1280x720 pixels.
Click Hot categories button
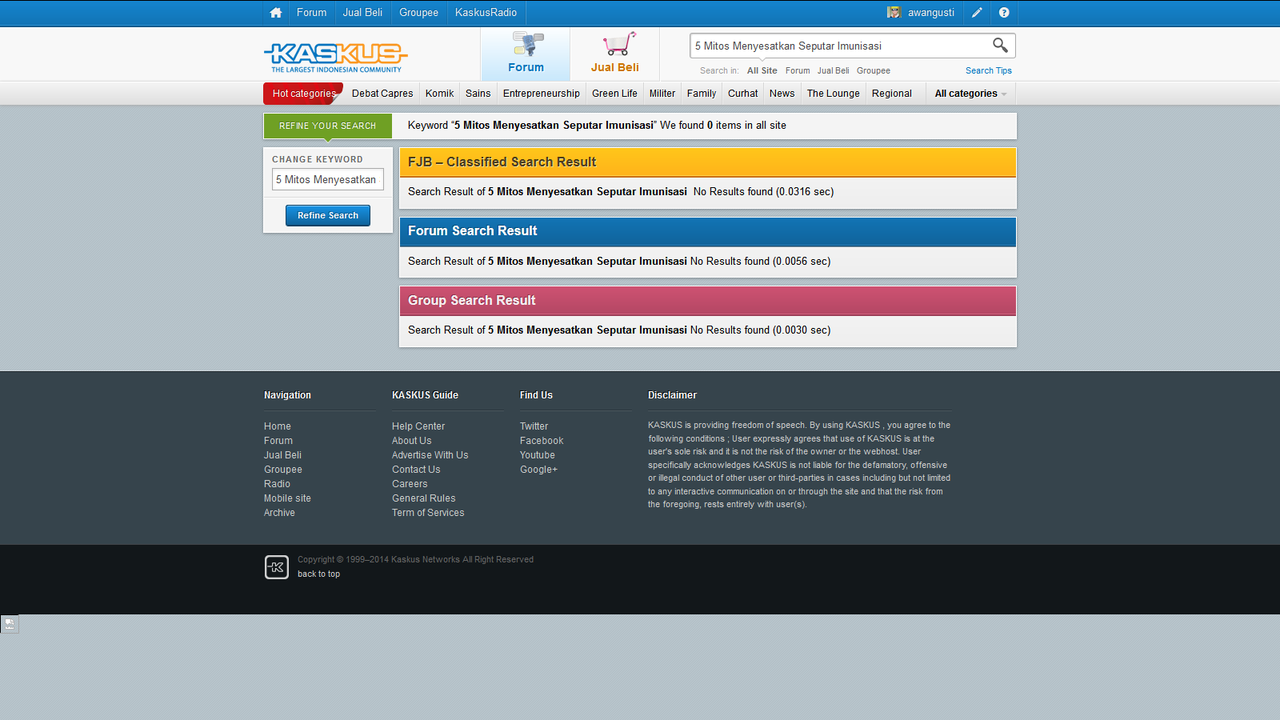click(x=303, y=93)
